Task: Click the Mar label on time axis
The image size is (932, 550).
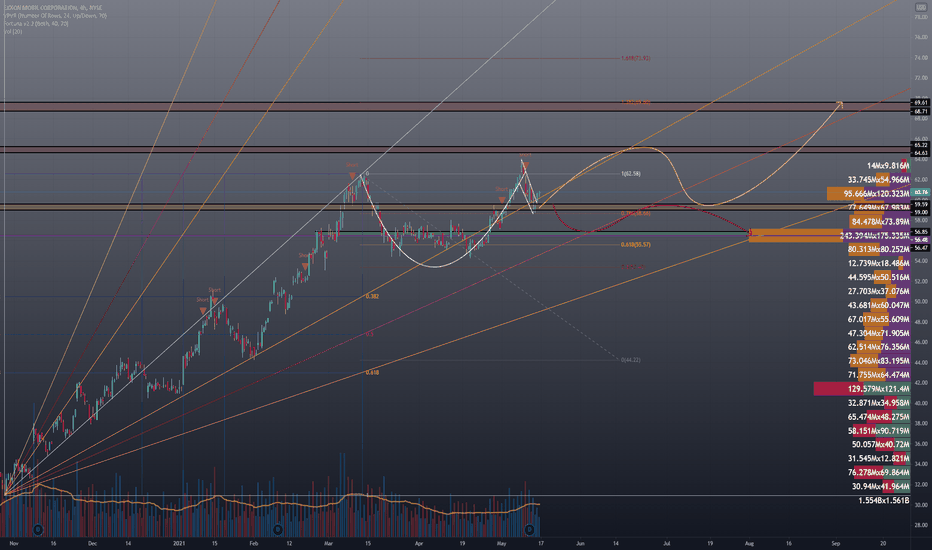Action: [329, 543]
